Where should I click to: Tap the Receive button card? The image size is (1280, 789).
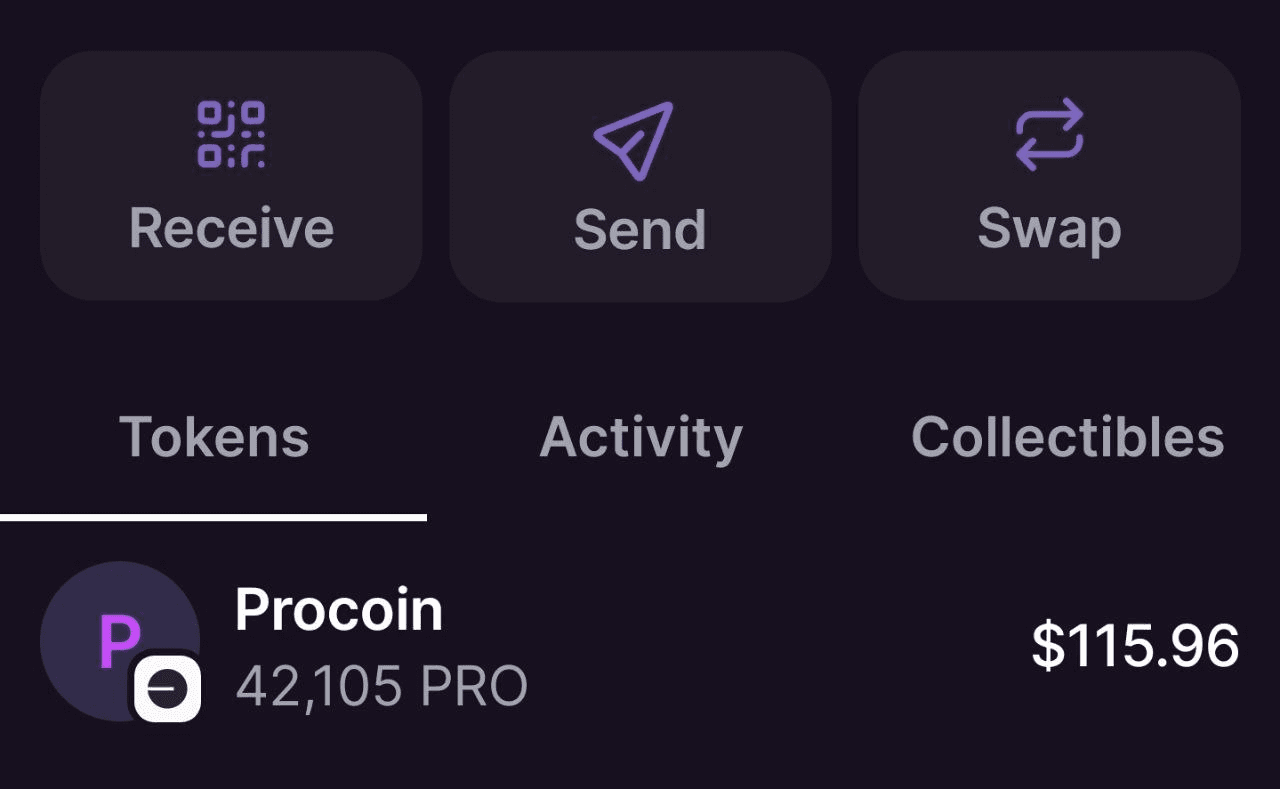pos(231,176)
